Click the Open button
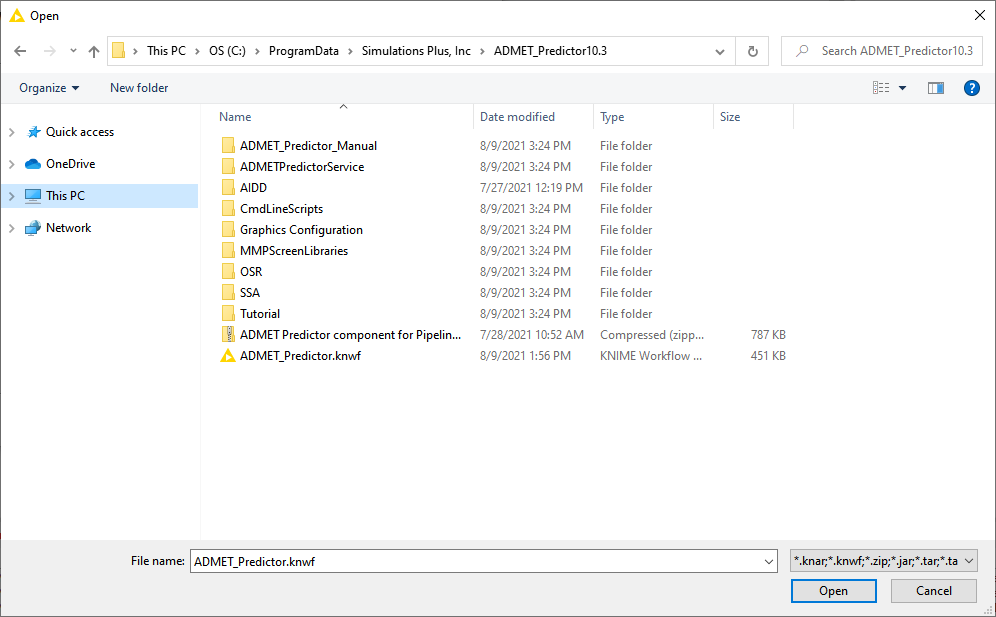This screenshot has height=617, width=996. tap(833, 591)
